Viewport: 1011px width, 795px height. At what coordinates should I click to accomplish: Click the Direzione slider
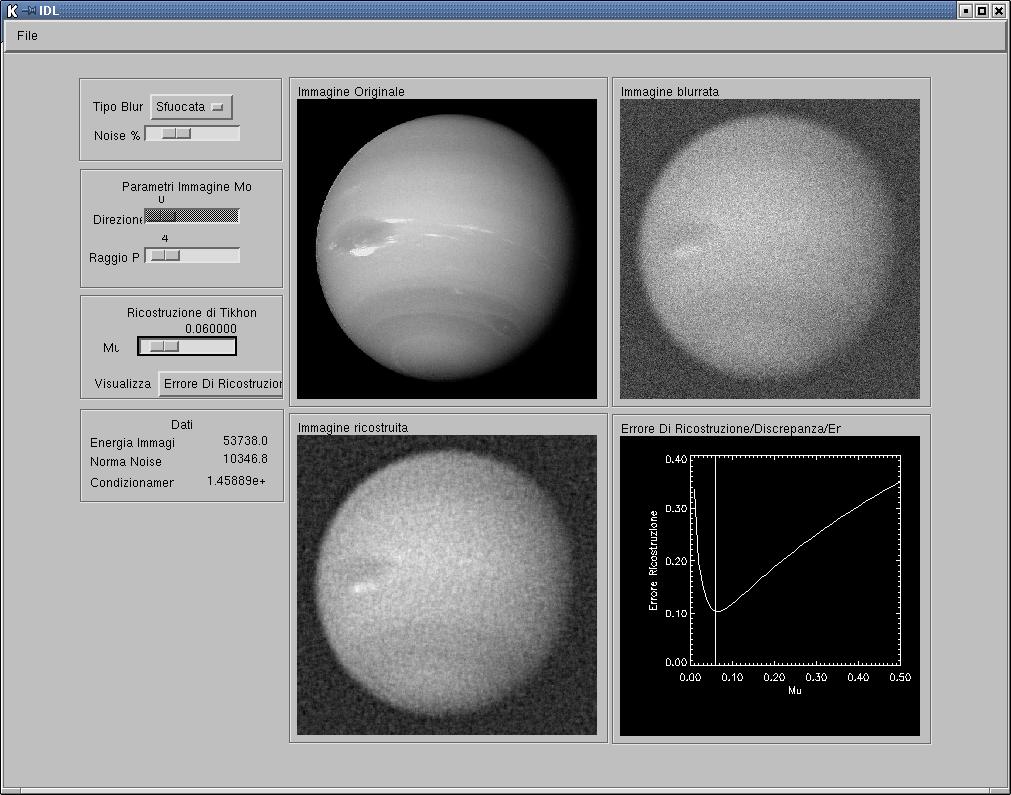[192, 216]
